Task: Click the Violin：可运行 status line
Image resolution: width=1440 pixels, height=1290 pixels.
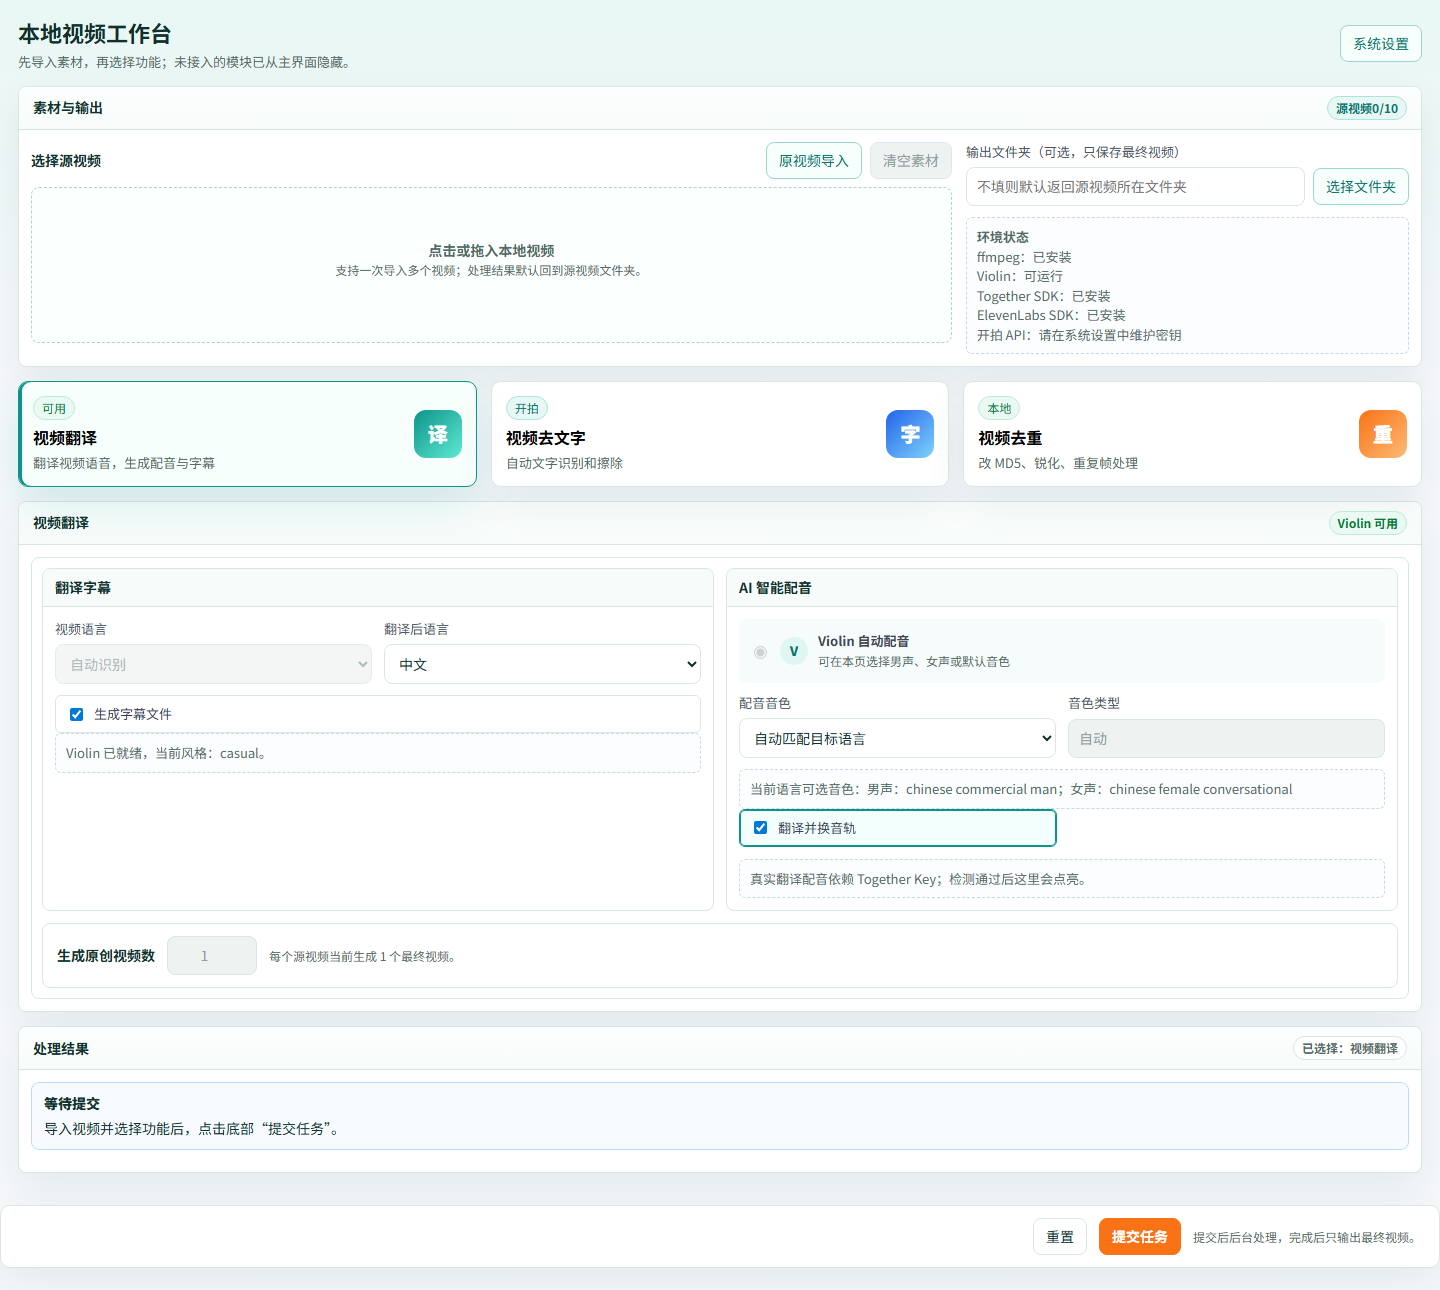Action: pyautogui.click(x=1020, y=276)
